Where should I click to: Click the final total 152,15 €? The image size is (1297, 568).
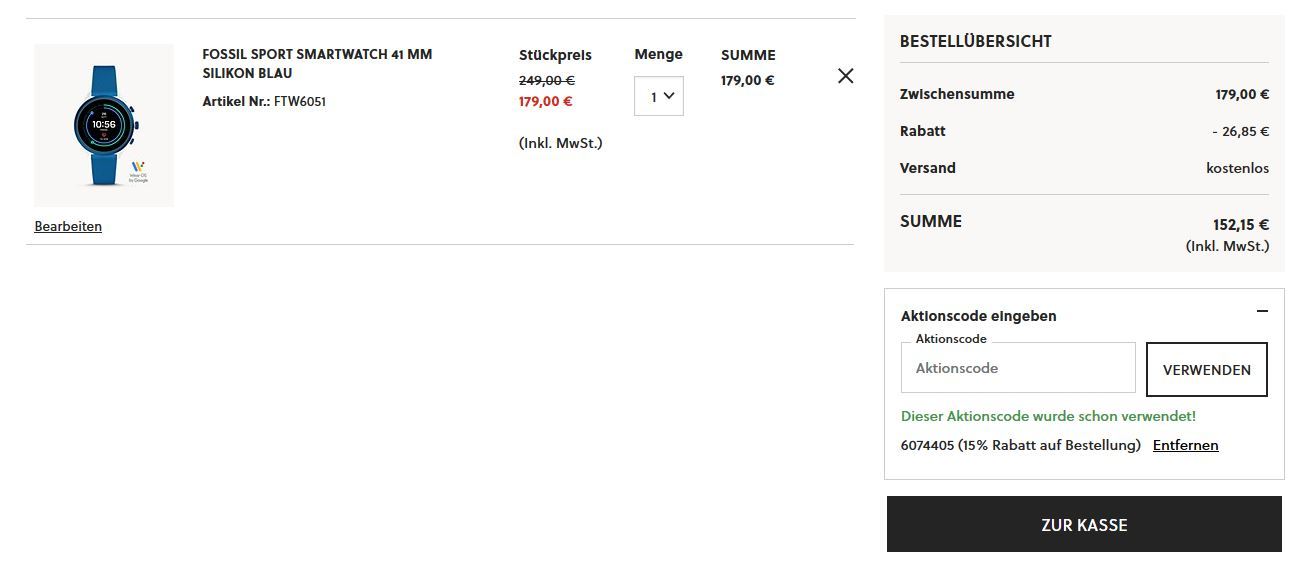(1241, 225)
